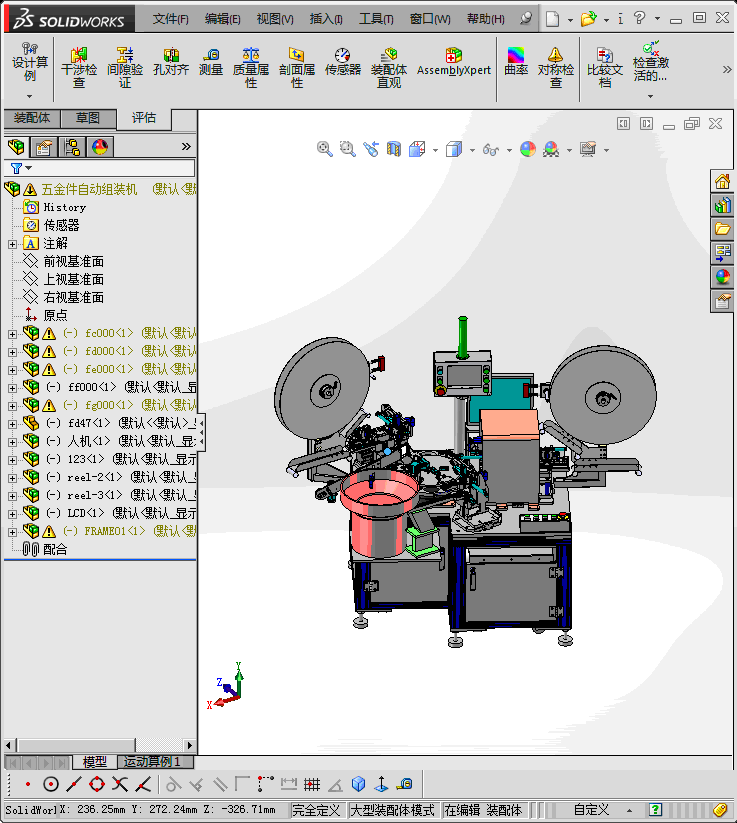
Task: Click the circle center snap icon at bottom
Action: [x=50, y=784]
